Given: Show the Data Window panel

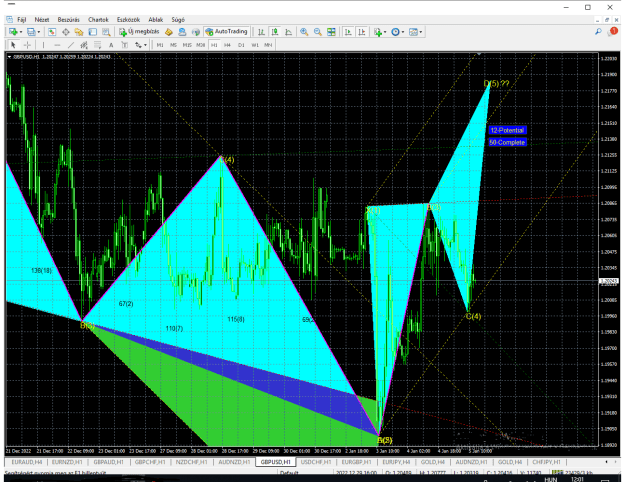Looking at the screenshot, I should (65, 32).
